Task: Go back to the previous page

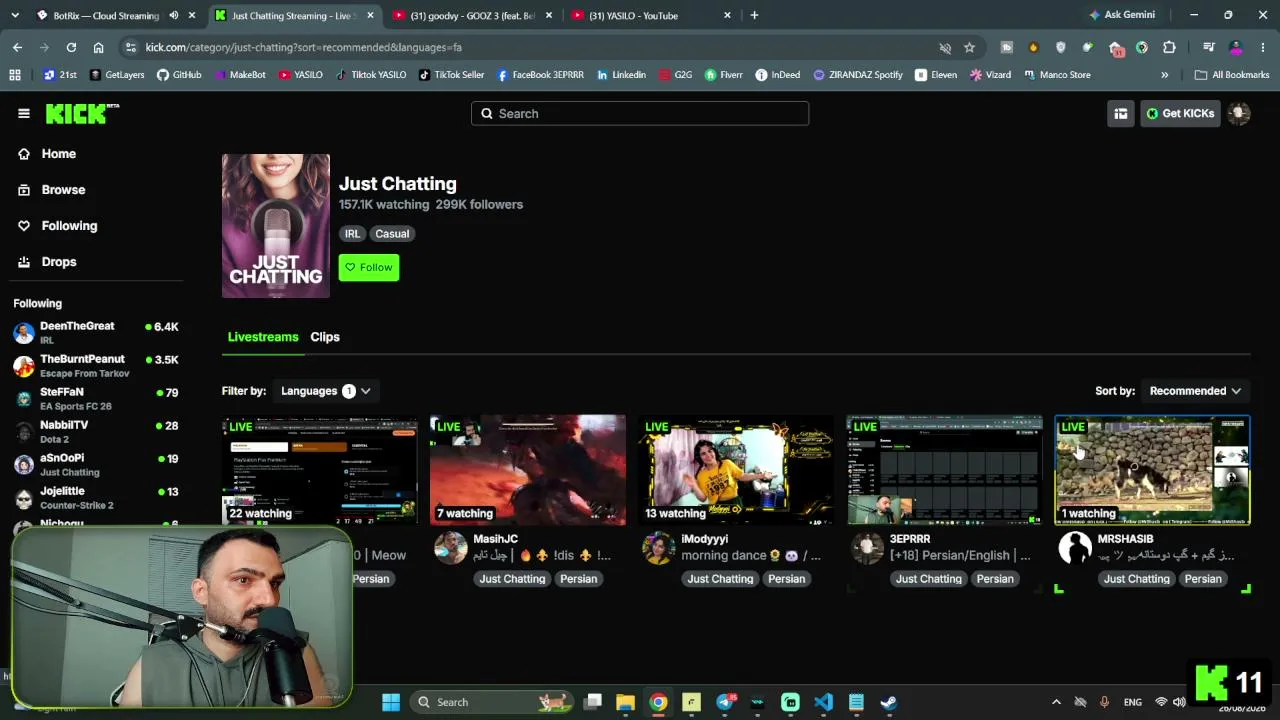Action: (x=17, y=47)
